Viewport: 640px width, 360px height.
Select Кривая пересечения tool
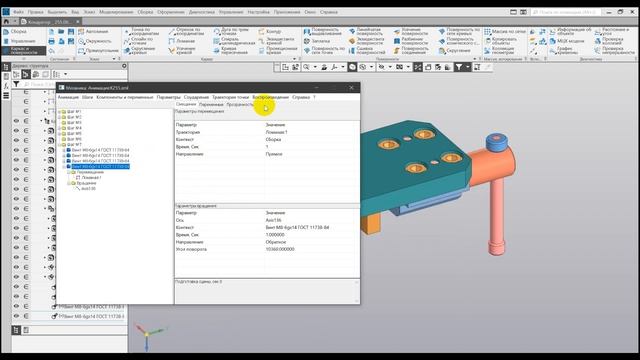[x=231, y=50]
